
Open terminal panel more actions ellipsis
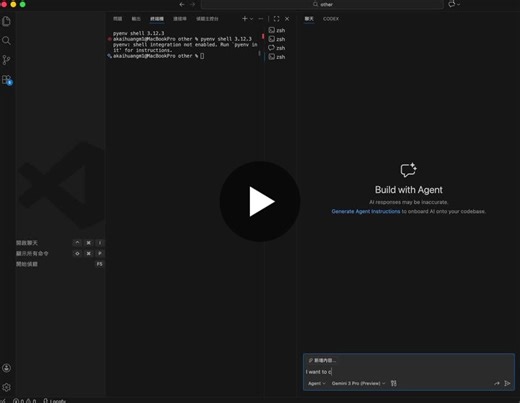click(x=261, y=19)
